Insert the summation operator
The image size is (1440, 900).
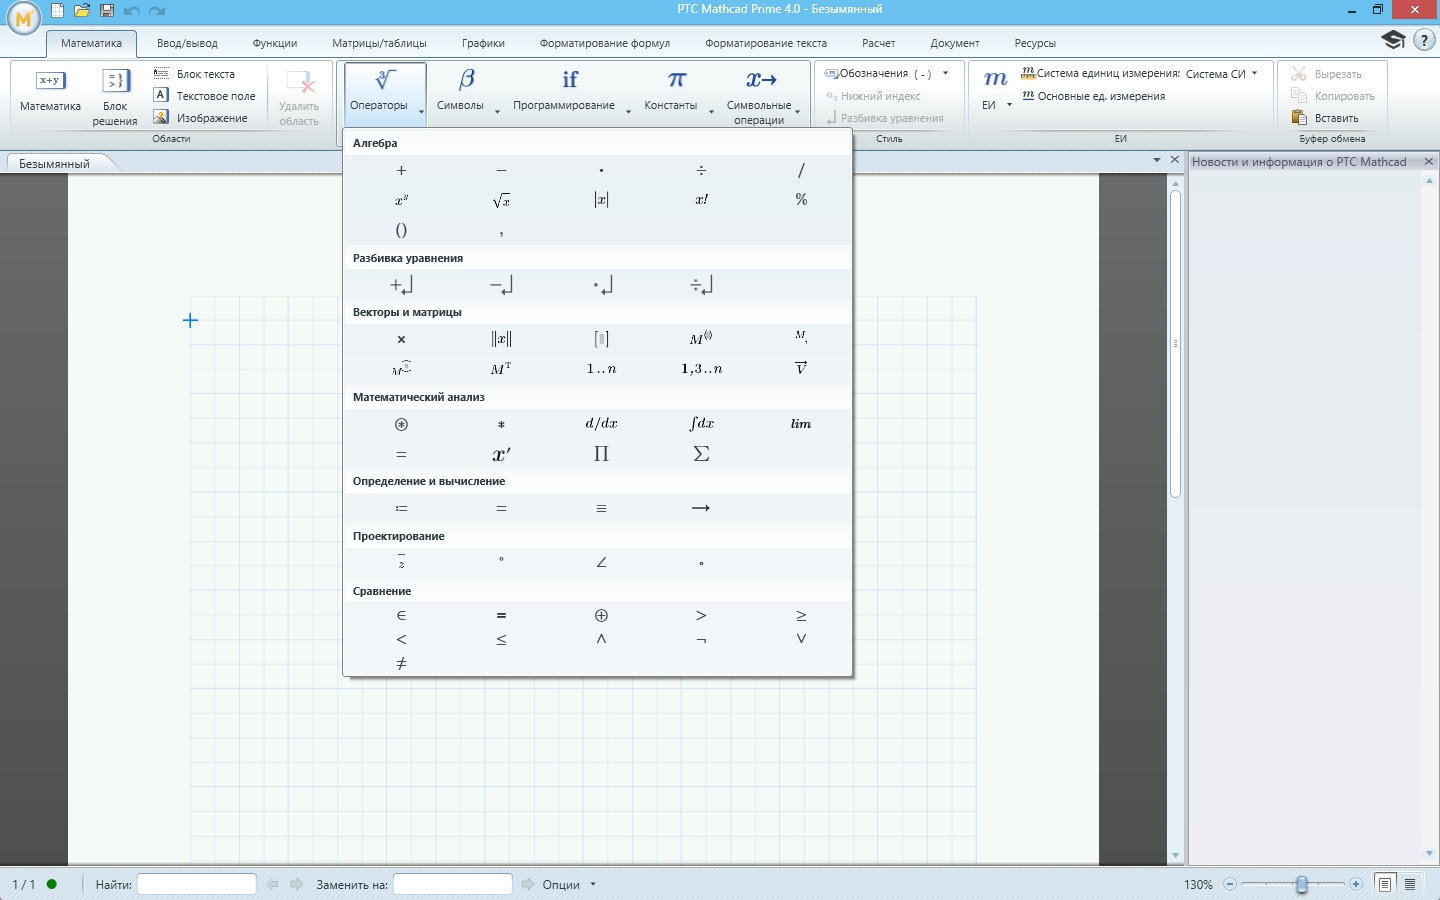click(x=701, y=454)
